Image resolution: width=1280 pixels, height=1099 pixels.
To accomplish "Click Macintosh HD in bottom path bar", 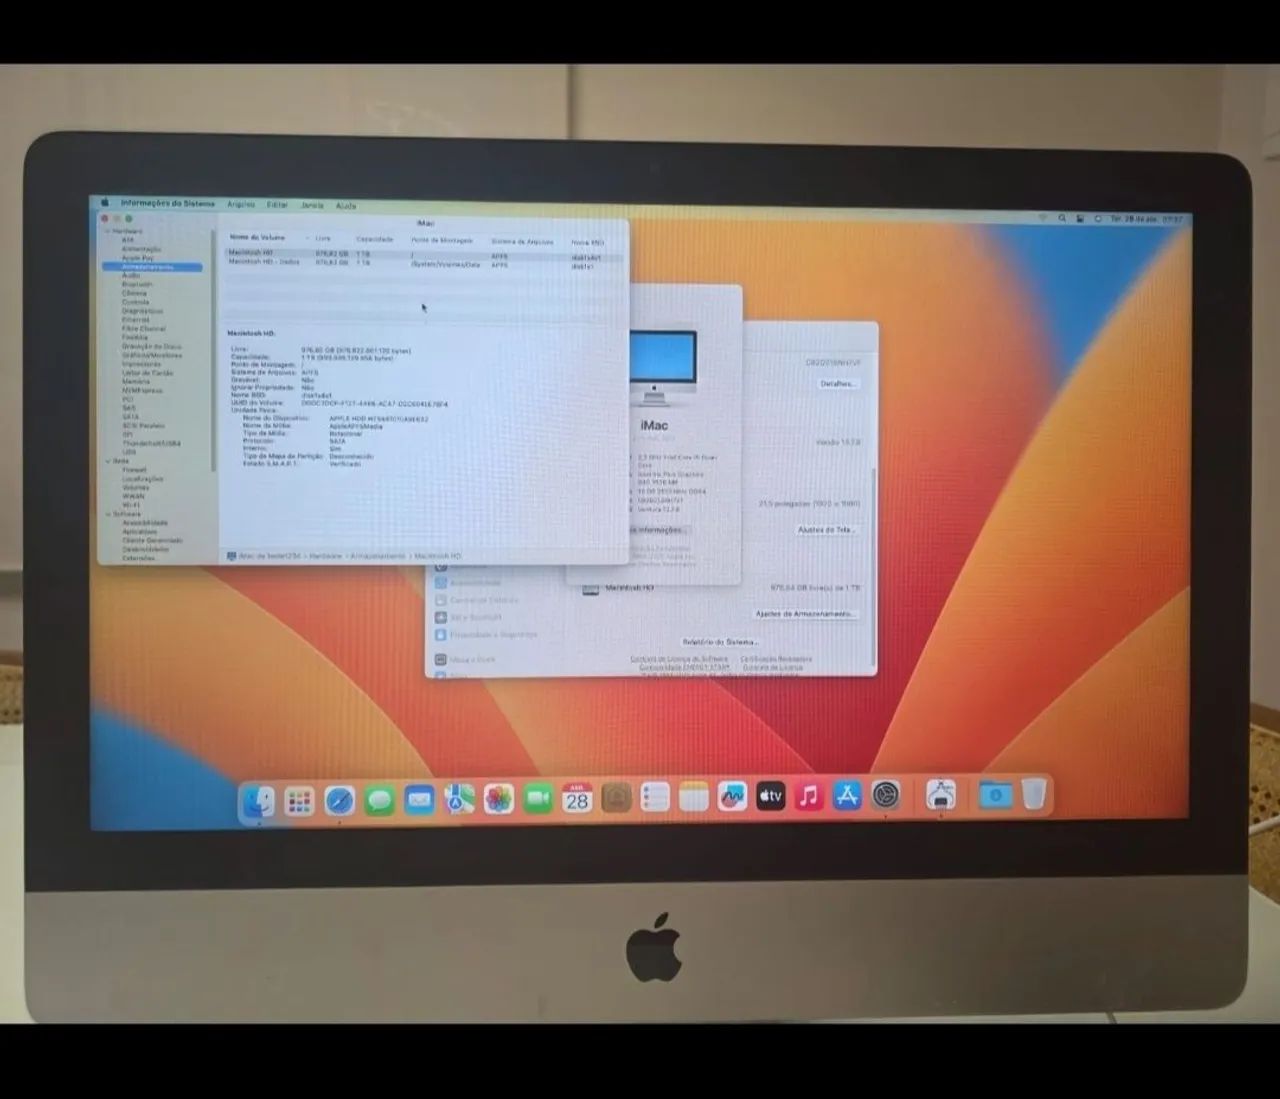I will click(x=437, y=556).
